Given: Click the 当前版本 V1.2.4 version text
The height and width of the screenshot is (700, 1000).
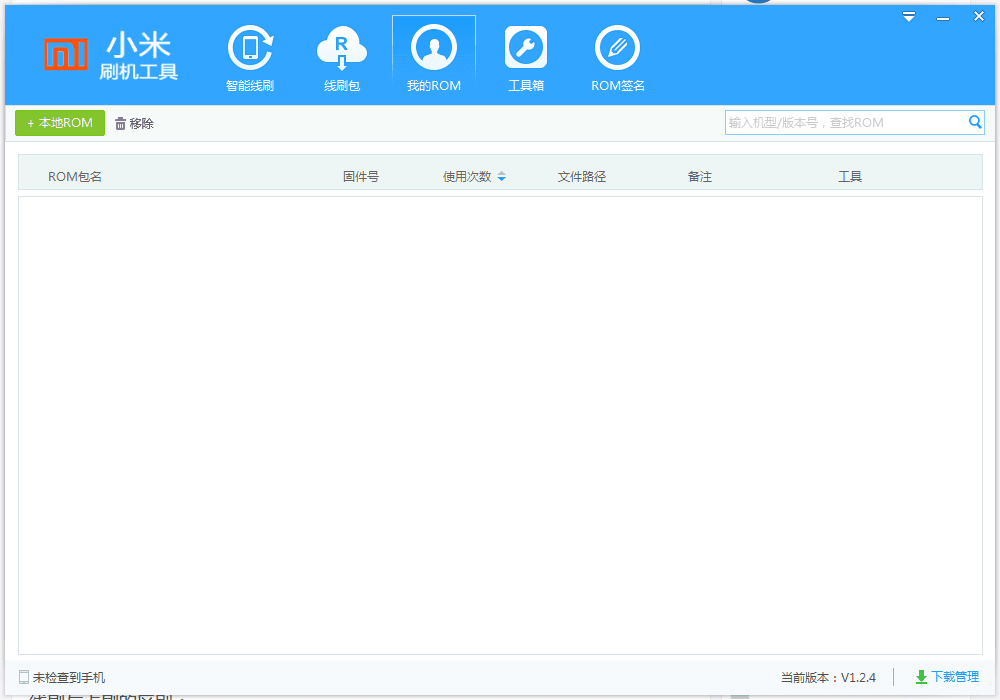Looking at the screenshot, I should (828, 678).
